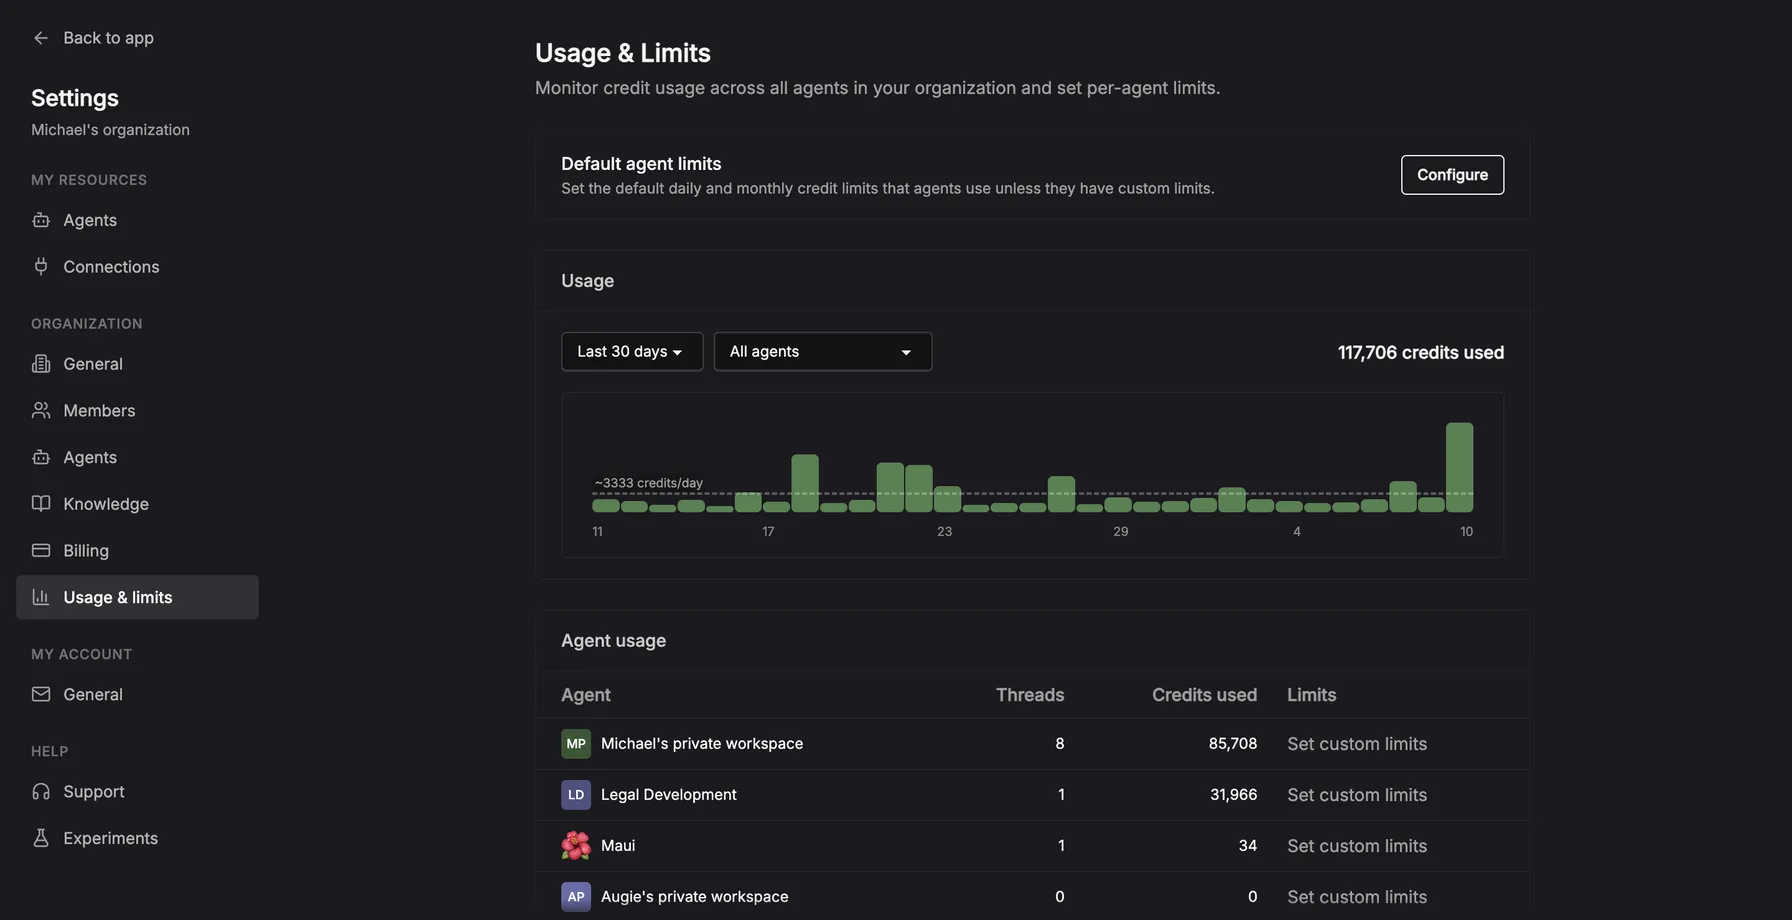
Task: Click the Threads column header
Action: [1030, 695]
